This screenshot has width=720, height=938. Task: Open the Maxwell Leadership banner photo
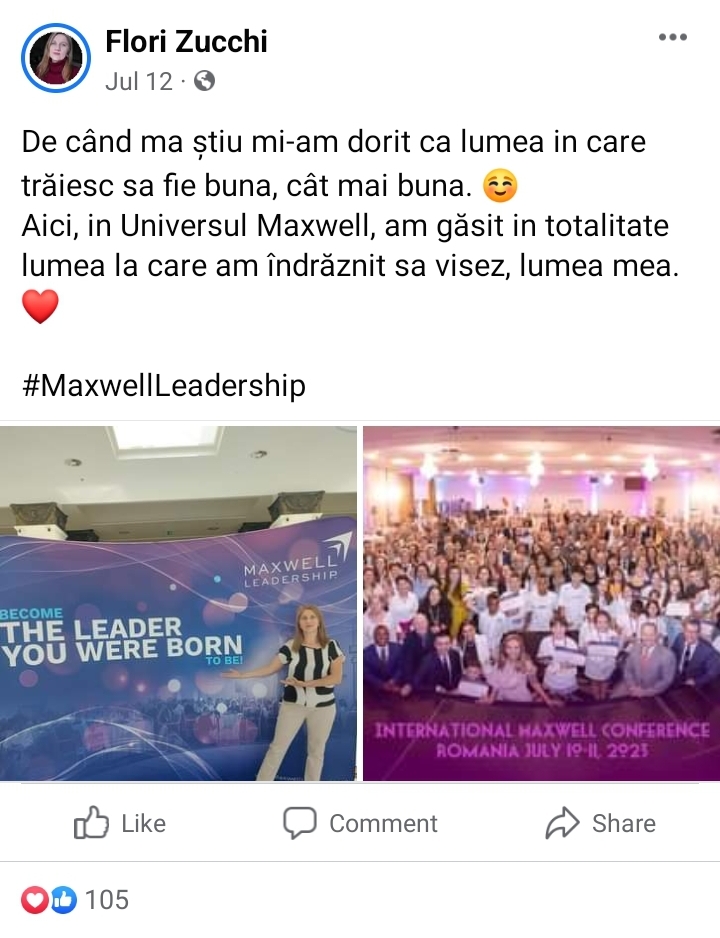[178, 603]
